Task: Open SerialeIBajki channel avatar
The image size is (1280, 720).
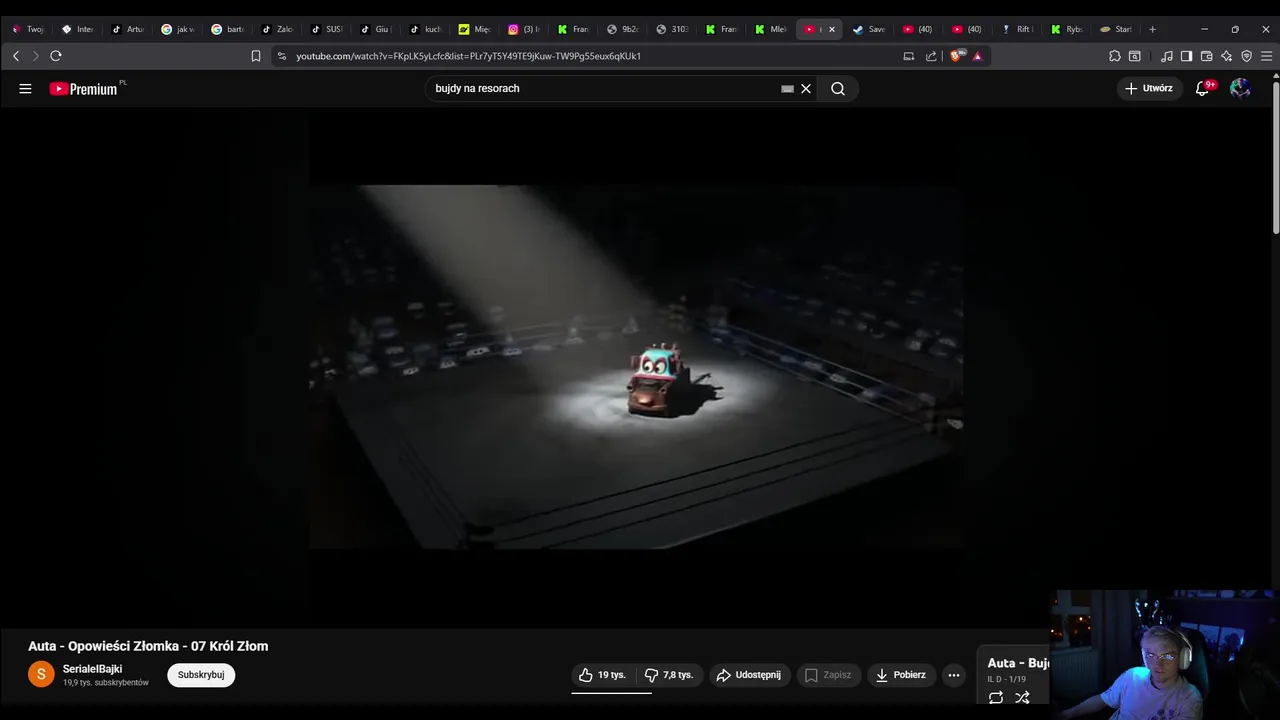Action: (x=41, y=674)
